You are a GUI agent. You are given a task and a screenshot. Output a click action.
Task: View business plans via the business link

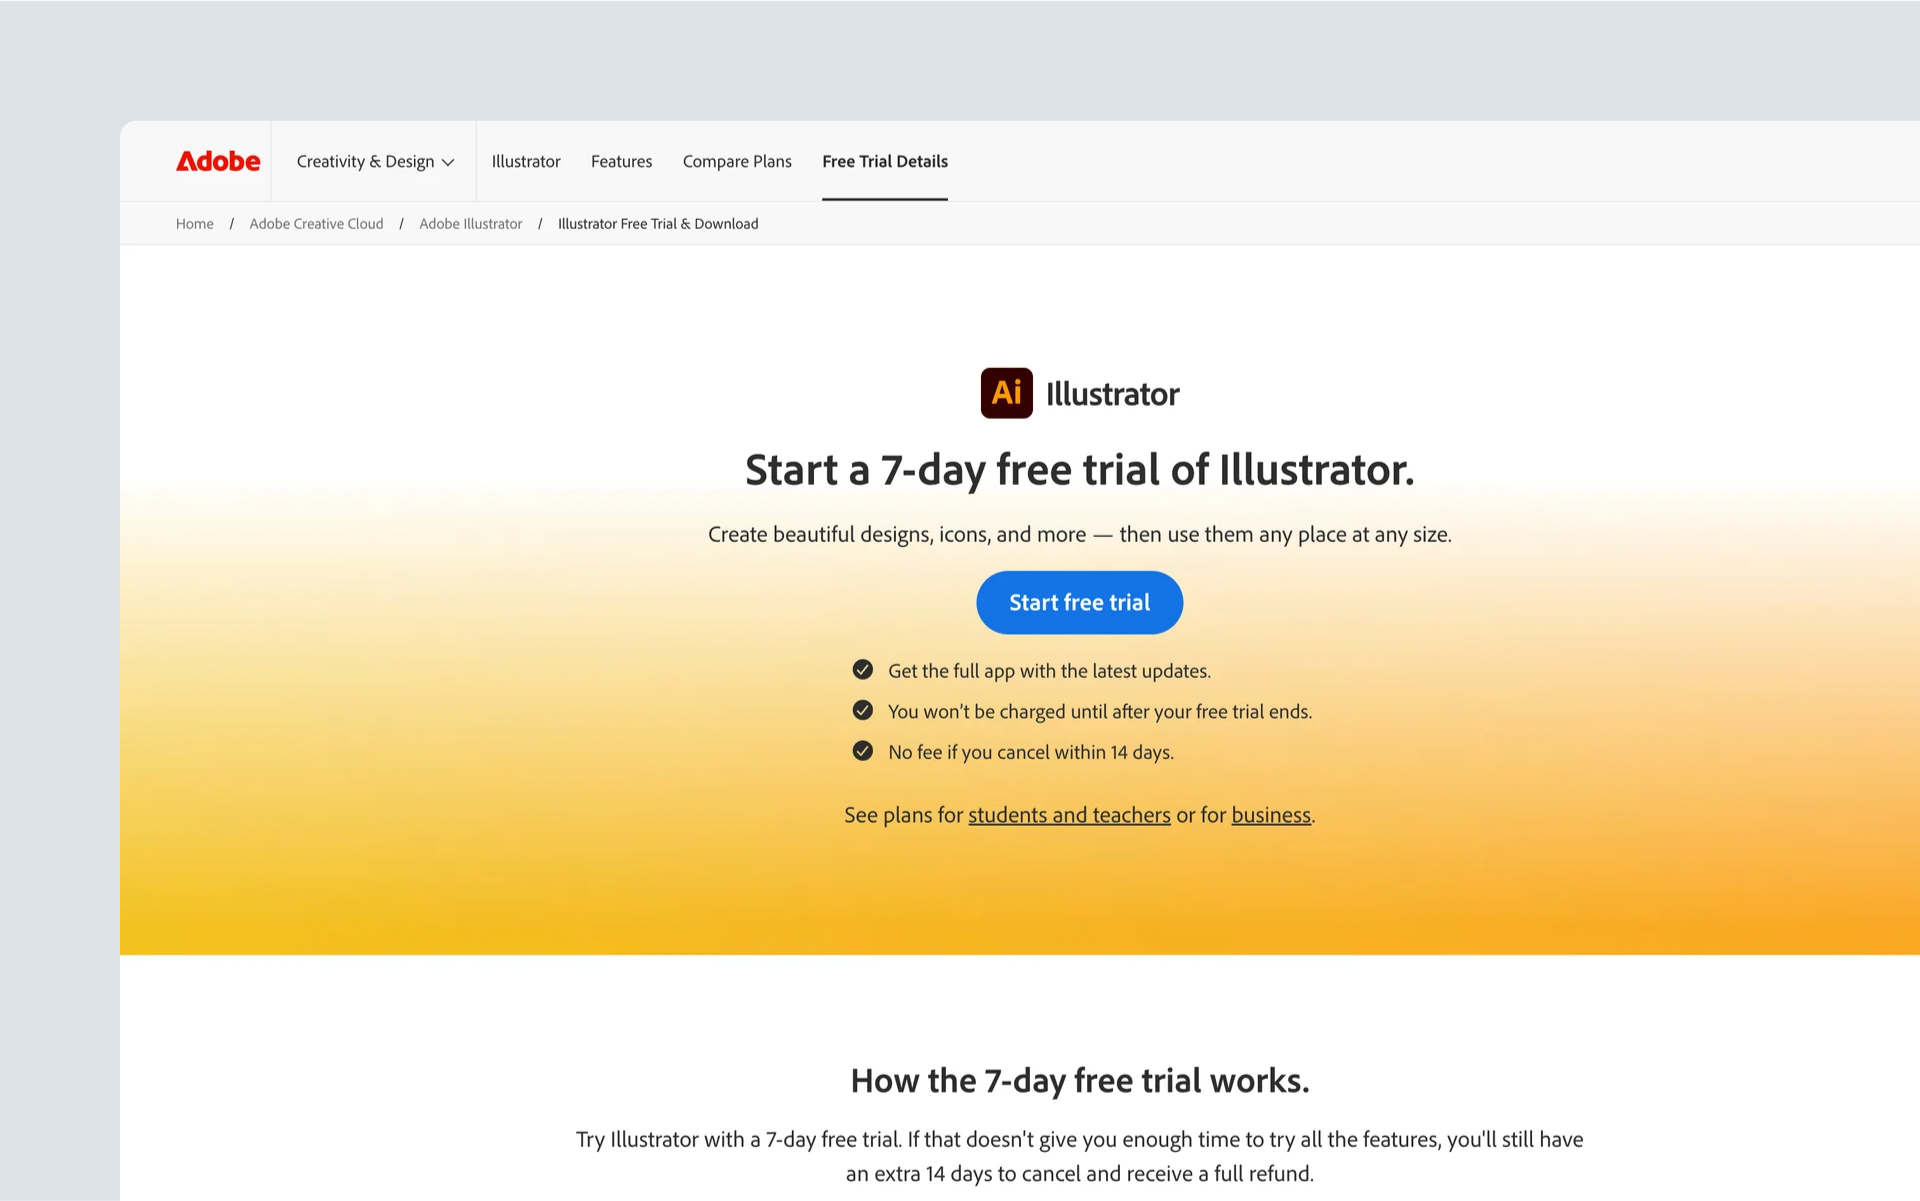[x=1270, y=815]
